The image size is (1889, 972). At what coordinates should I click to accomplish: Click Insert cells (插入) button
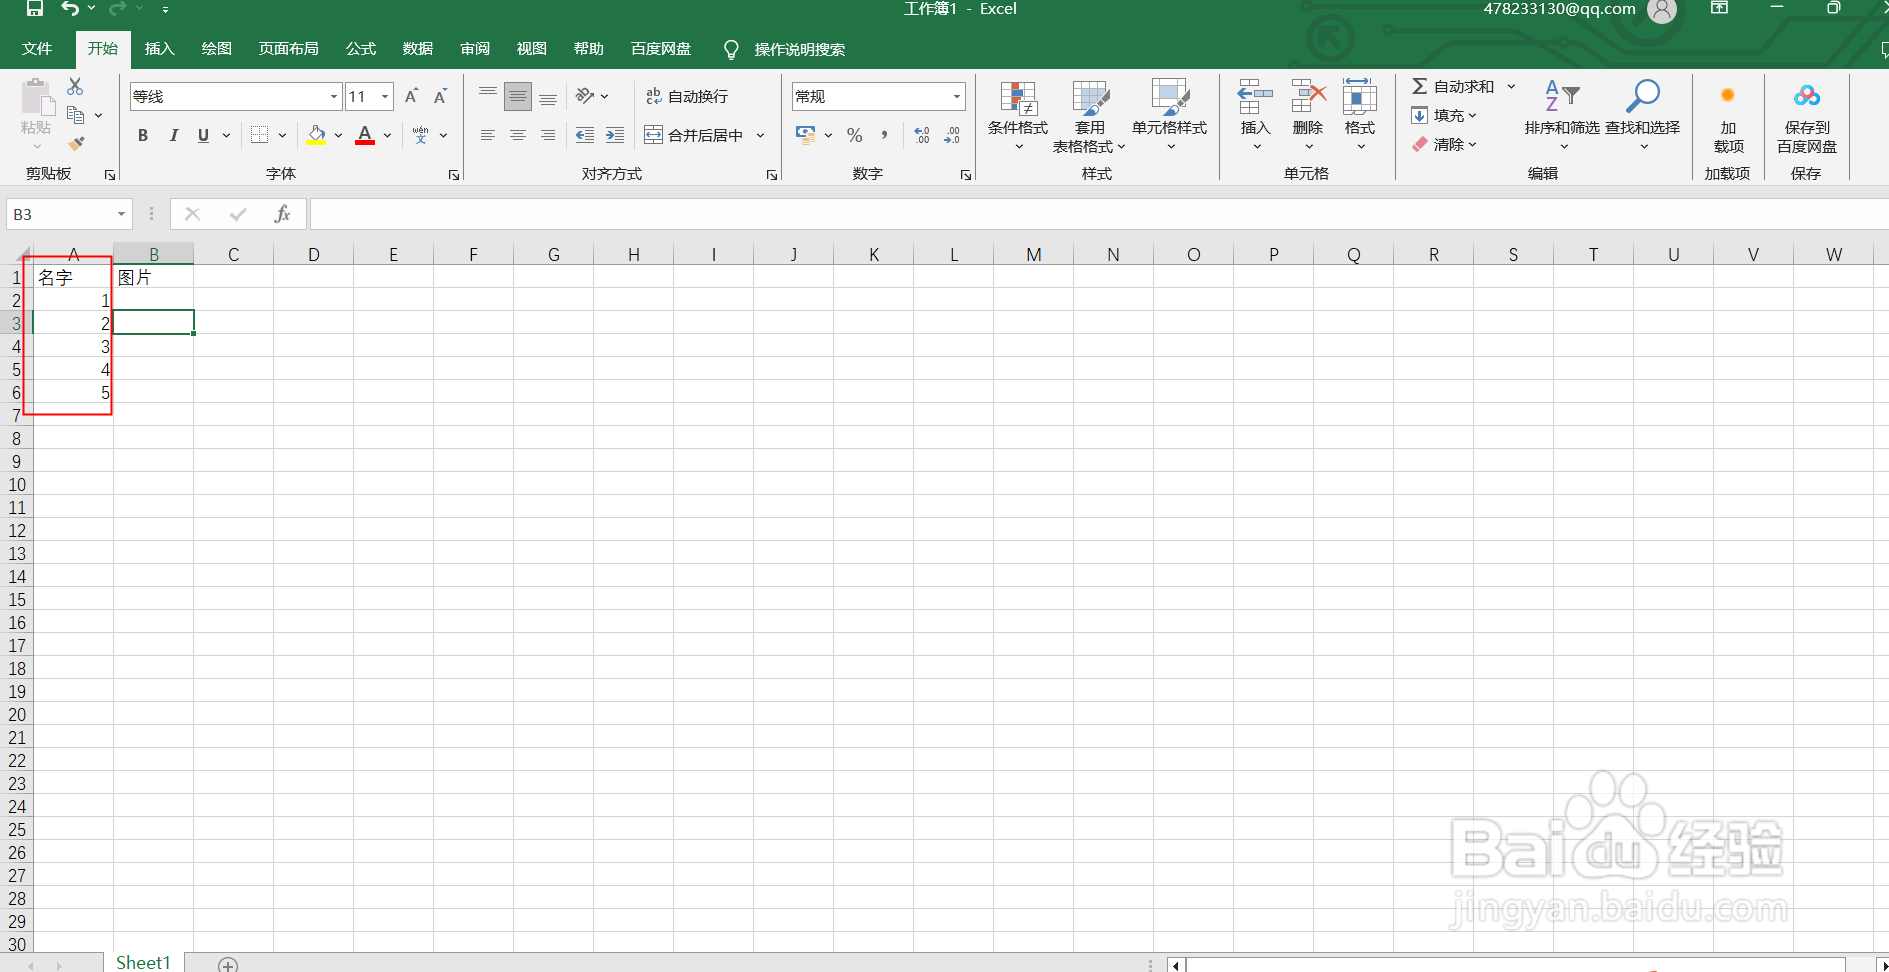1255,116
